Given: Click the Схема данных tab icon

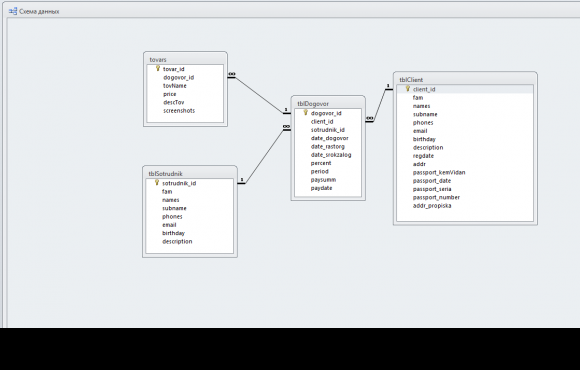Looking at the screenshot, I should click(x=13, y=11).
